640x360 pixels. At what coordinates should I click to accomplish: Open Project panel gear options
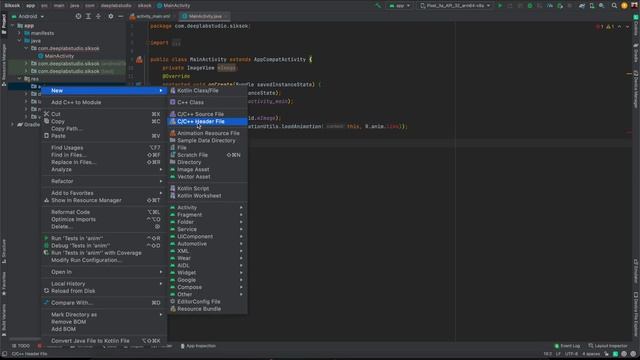pyautogui.click(x=111, y=16)
